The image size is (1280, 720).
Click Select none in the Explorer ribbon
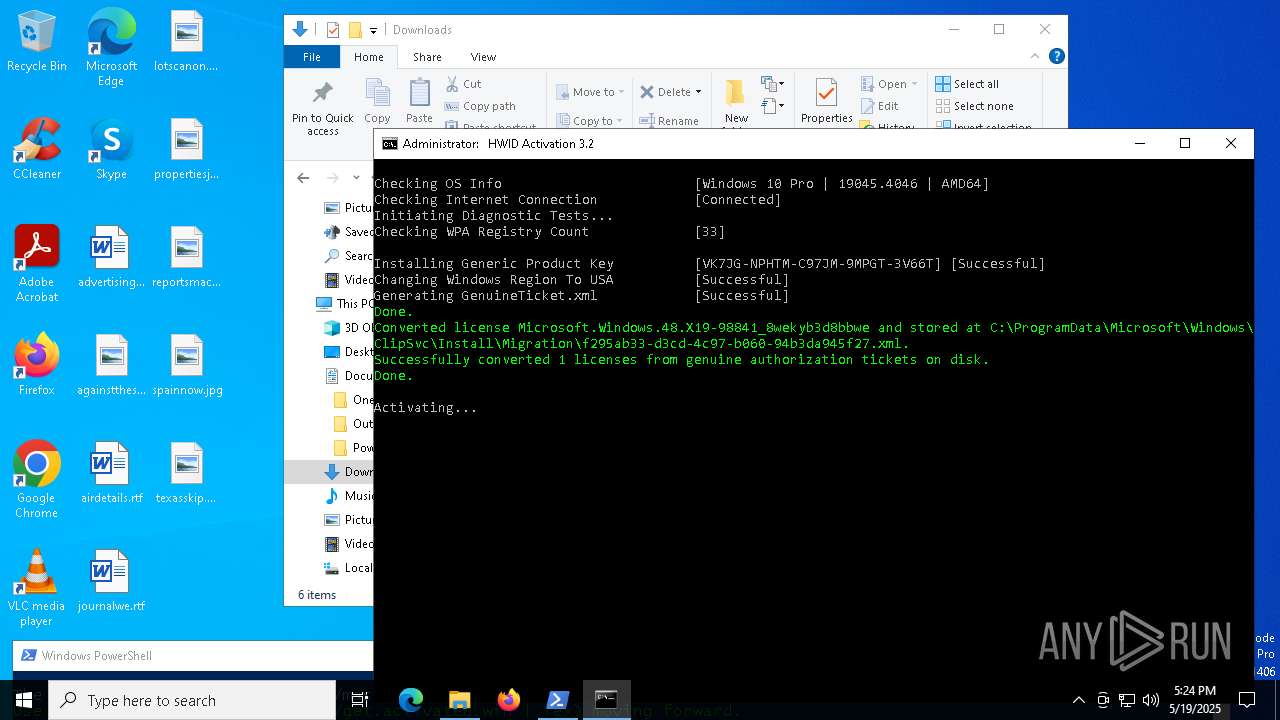click(975, 106)
